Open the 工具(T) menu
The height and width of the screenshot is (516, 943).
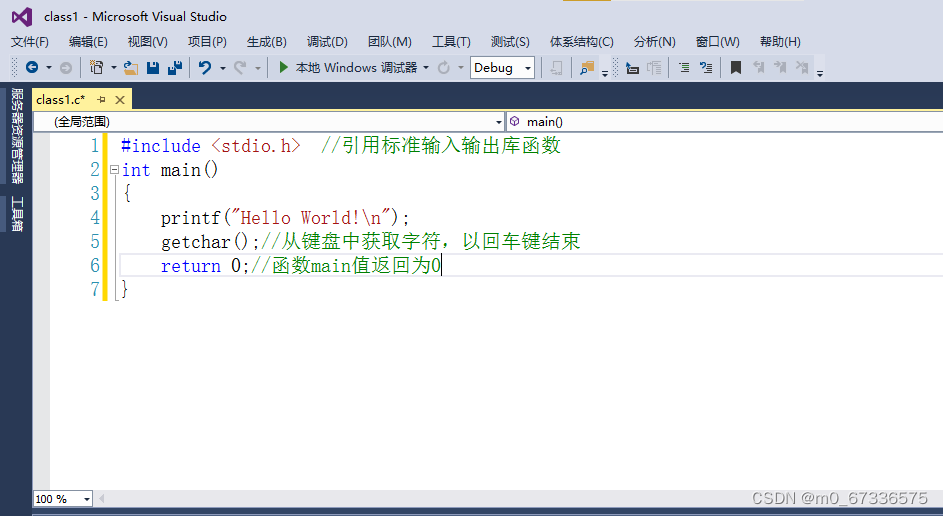(451, 41)
